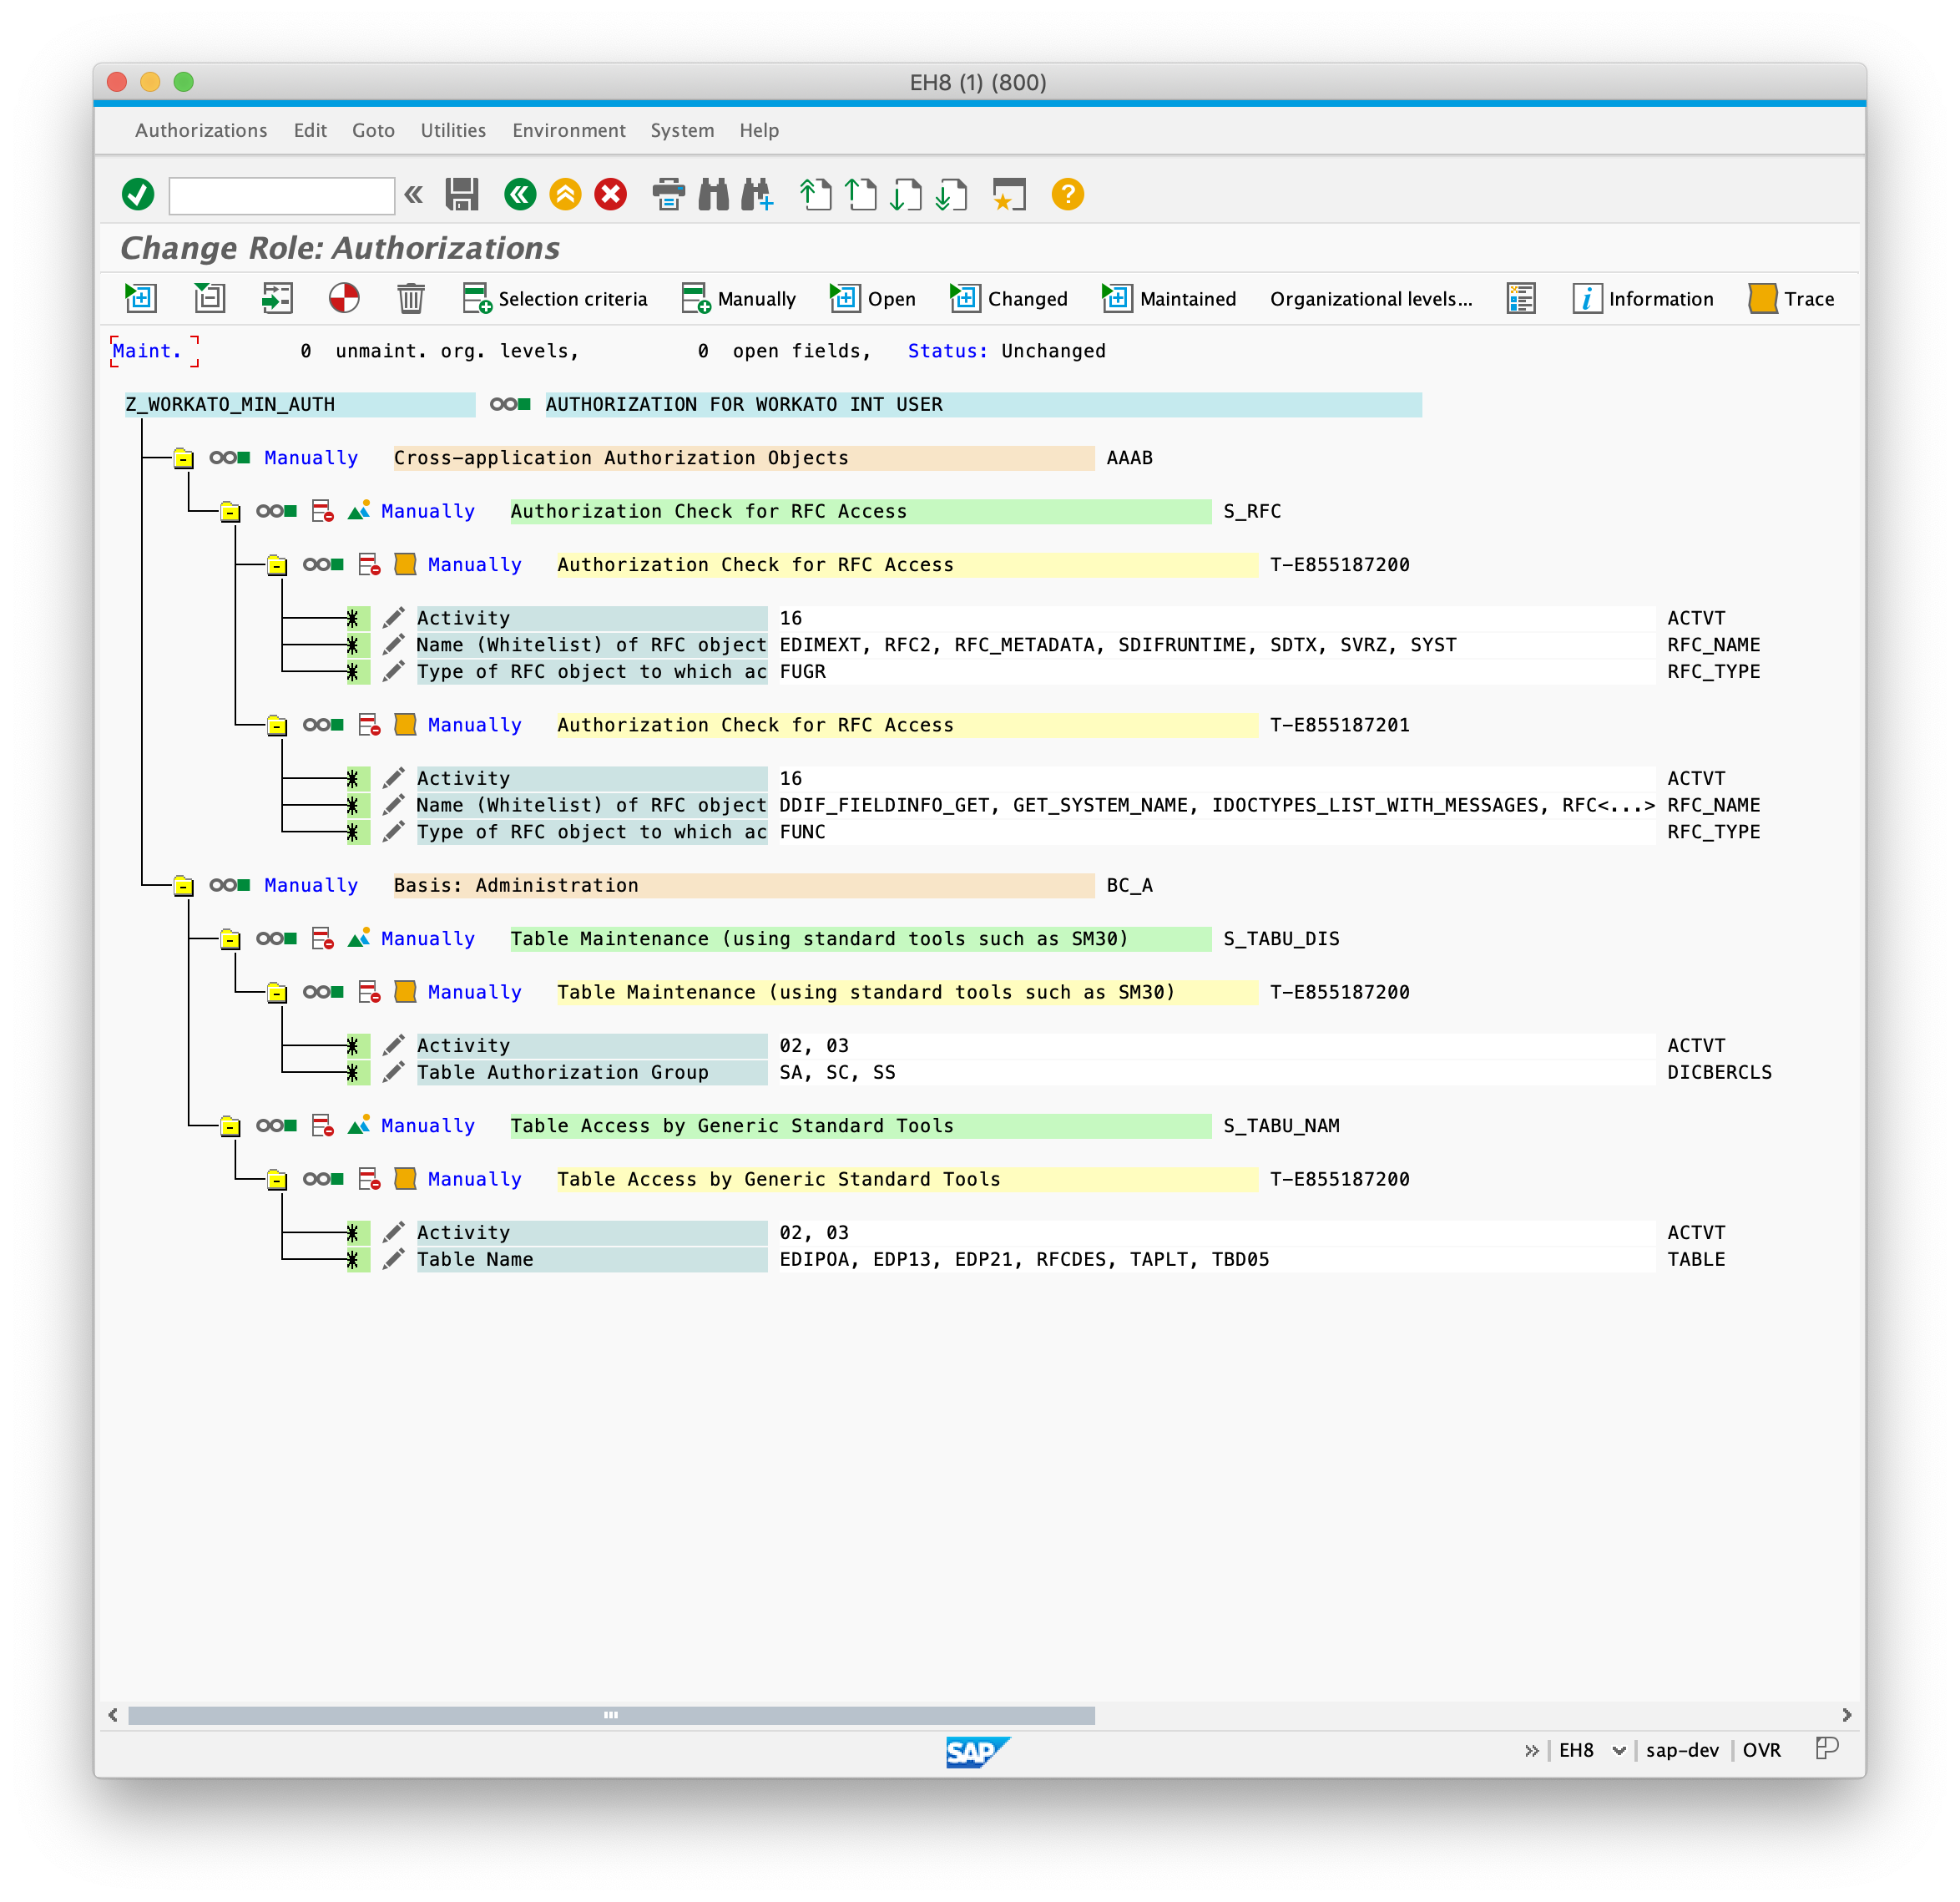Click the red Cancel X icon
This screenshot has width=1960, height=1902.
610,194
